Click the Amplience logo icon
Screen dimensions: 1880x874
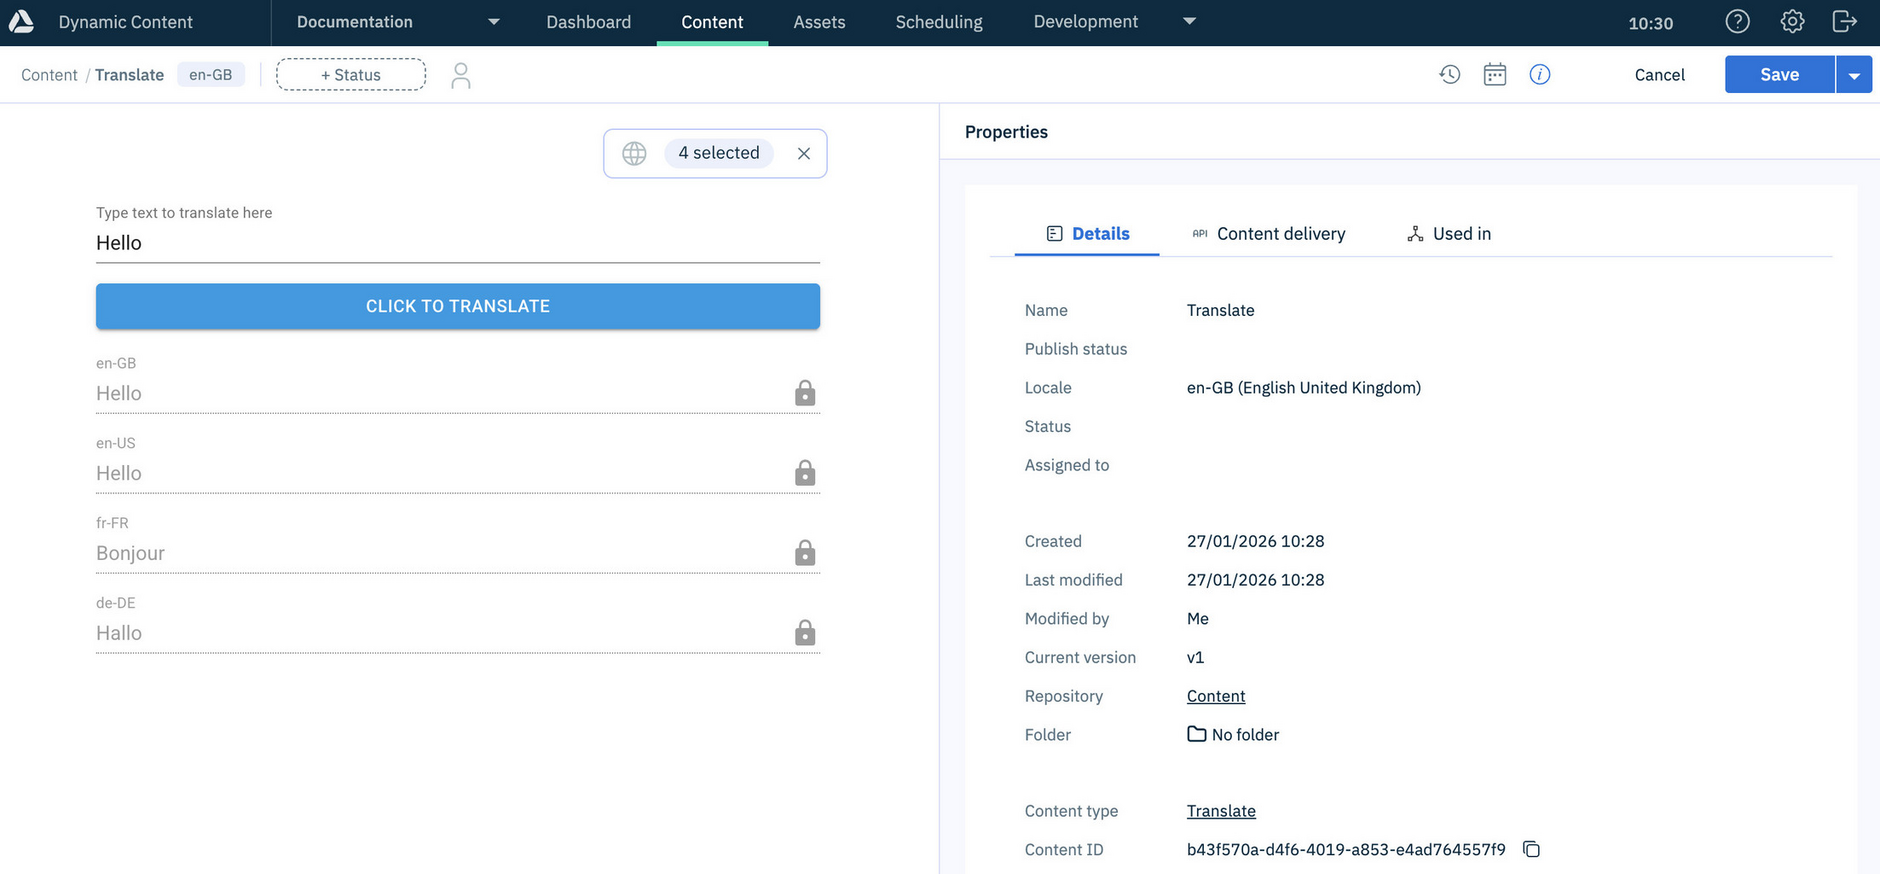(21, 21)
